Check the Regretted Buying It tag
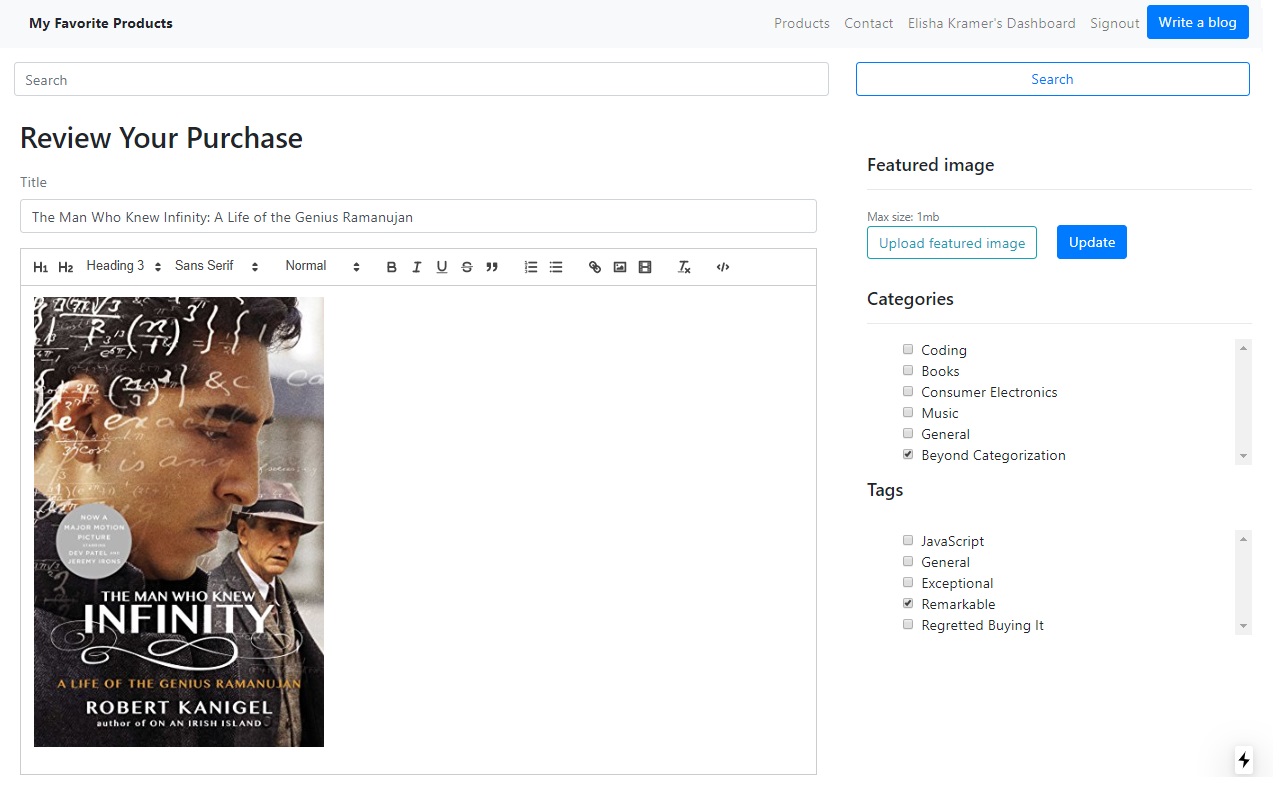The height and width of the screenshot is (800, 1280). [x=908, y=624]
